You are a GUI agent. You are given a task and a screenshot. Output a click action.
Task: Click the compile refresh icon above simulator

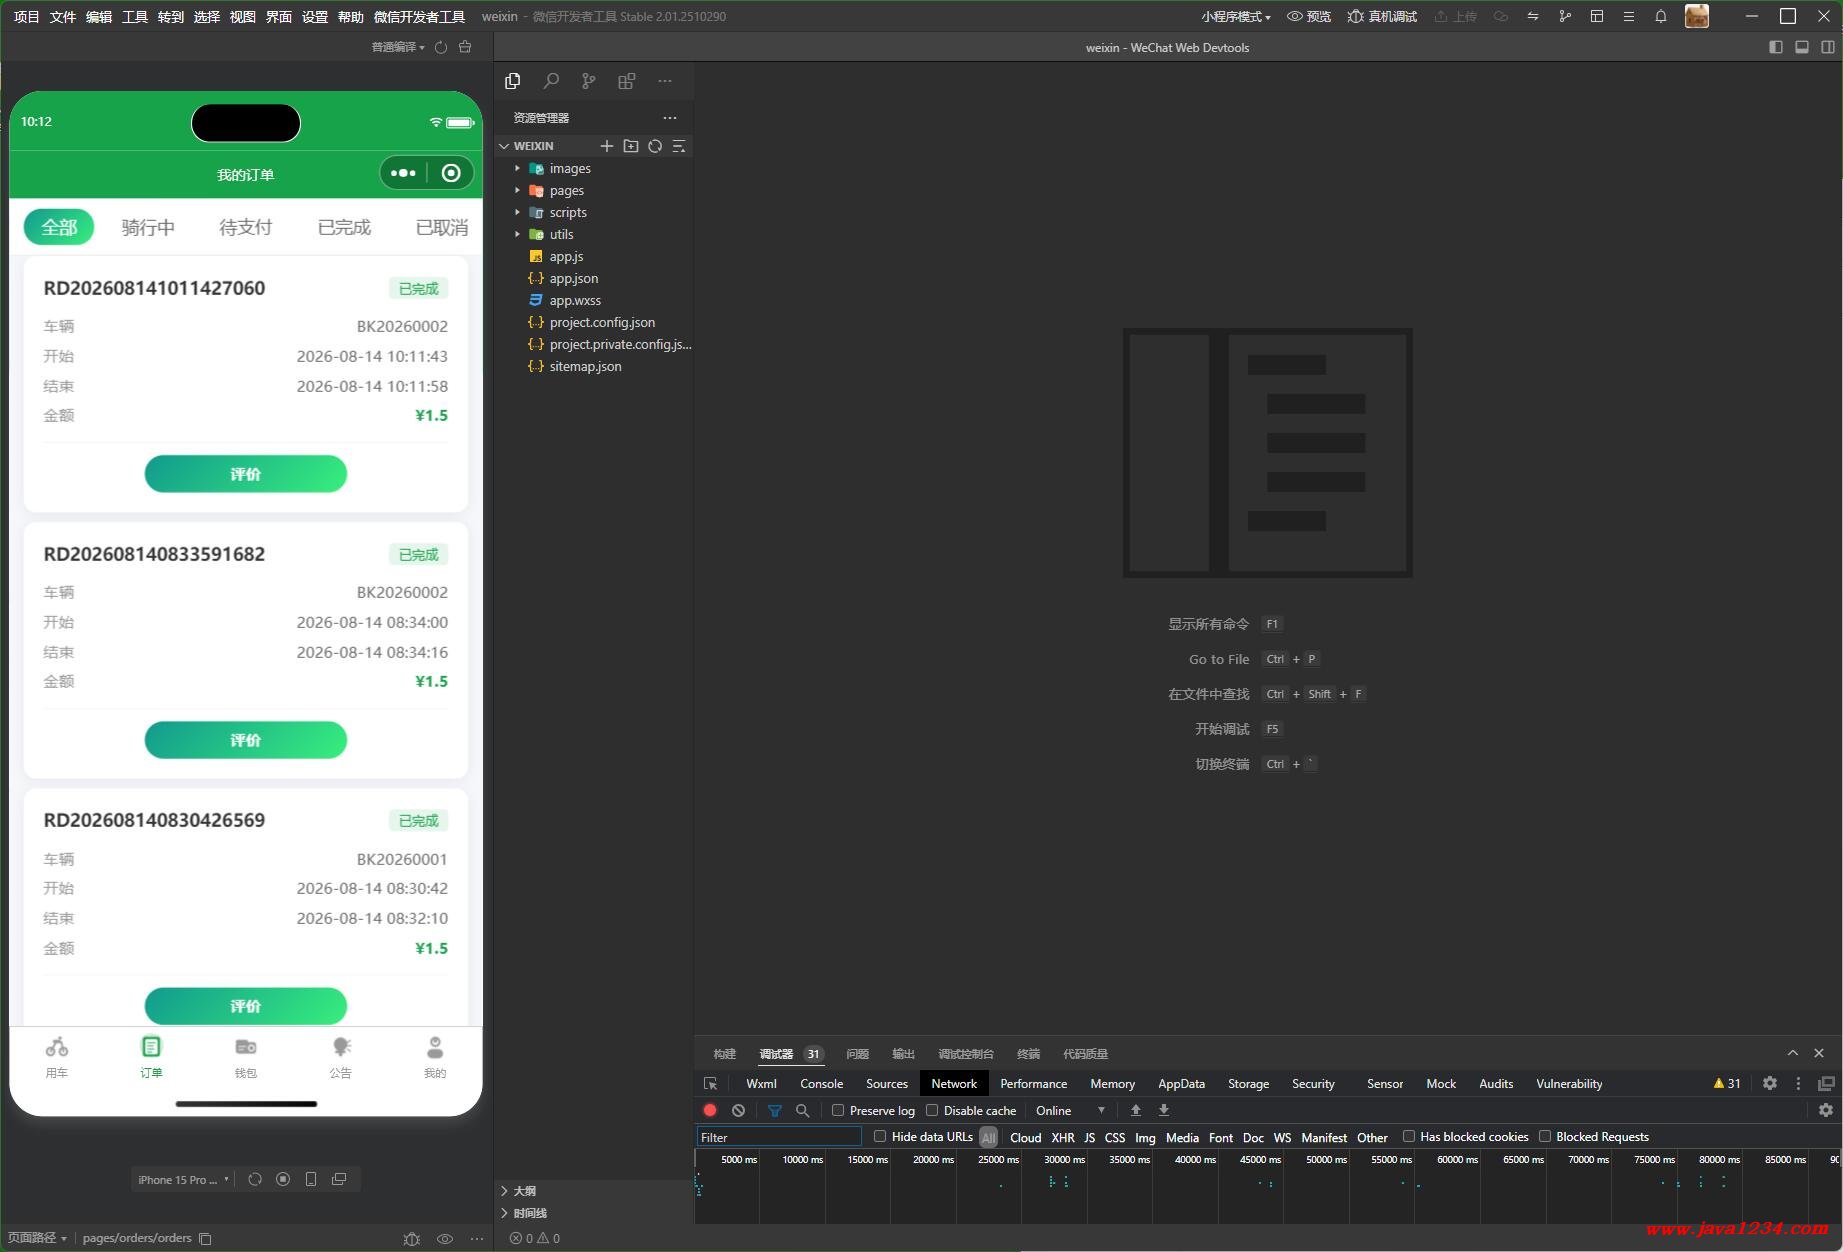point(441,47)
